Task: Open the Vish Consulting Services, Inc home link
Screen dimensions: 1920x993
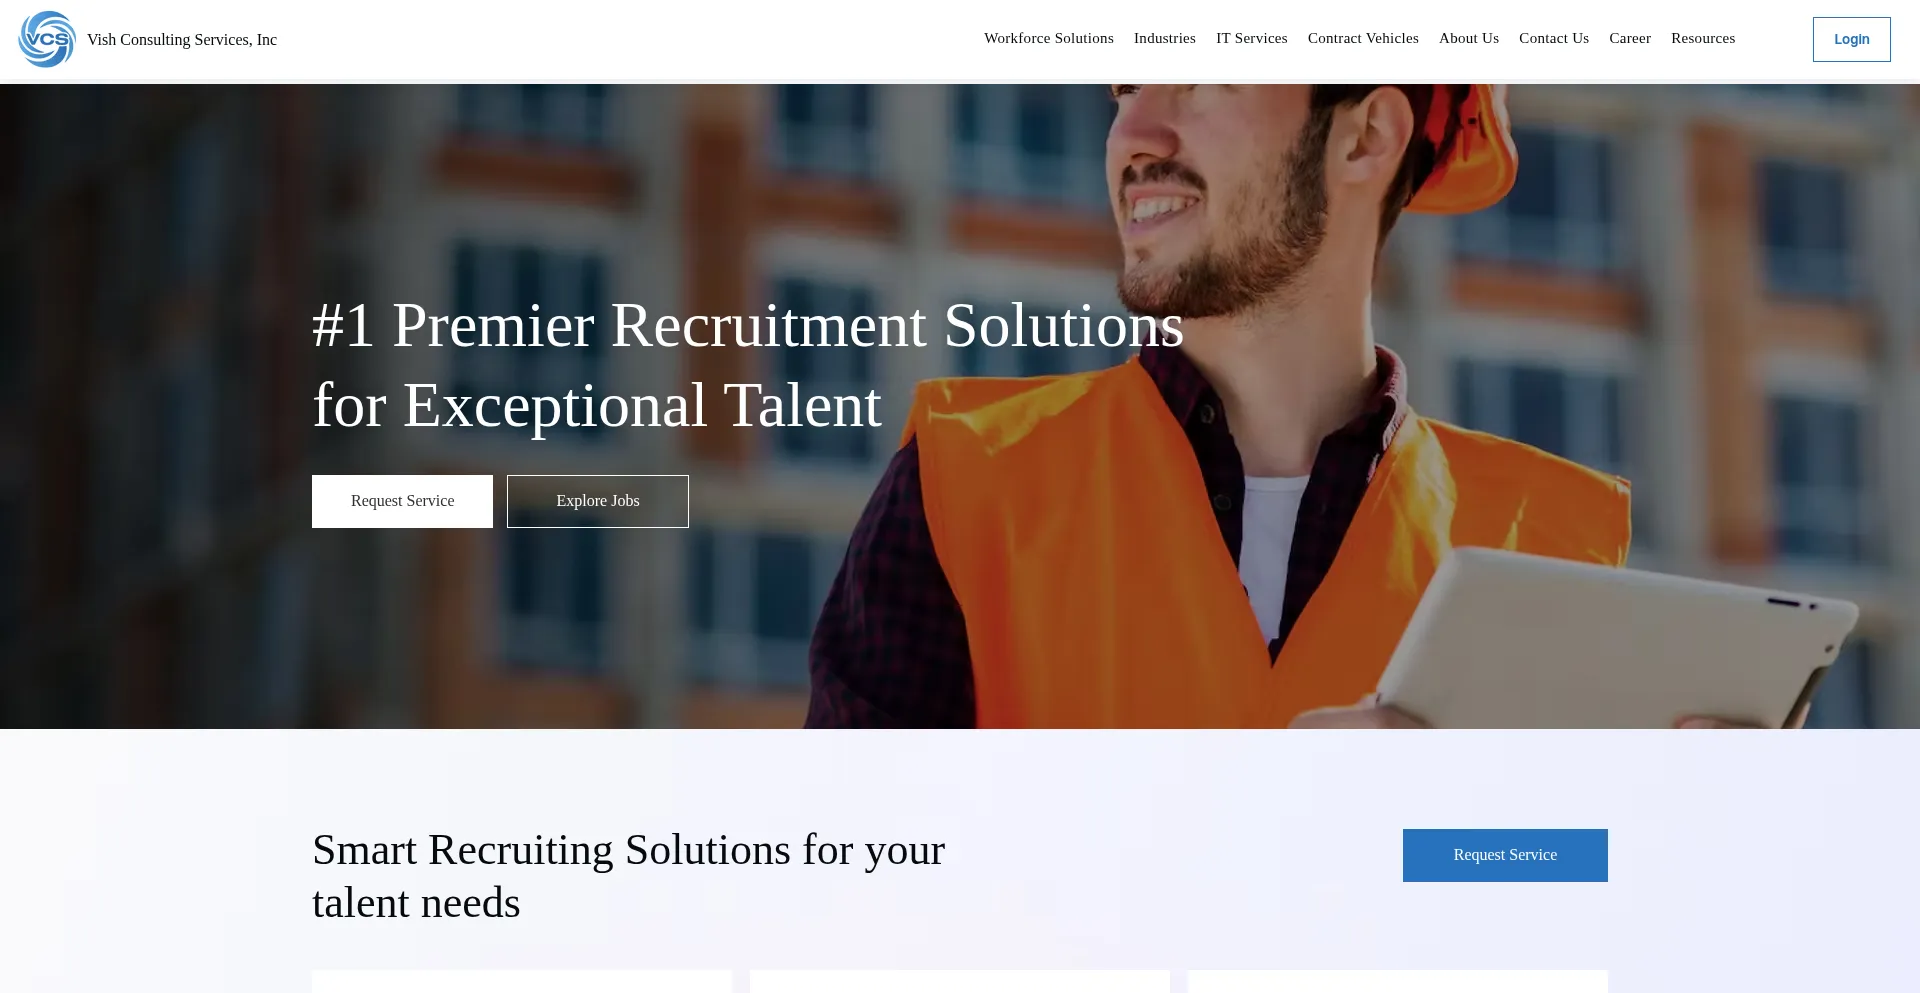Action: click(182, 40)
